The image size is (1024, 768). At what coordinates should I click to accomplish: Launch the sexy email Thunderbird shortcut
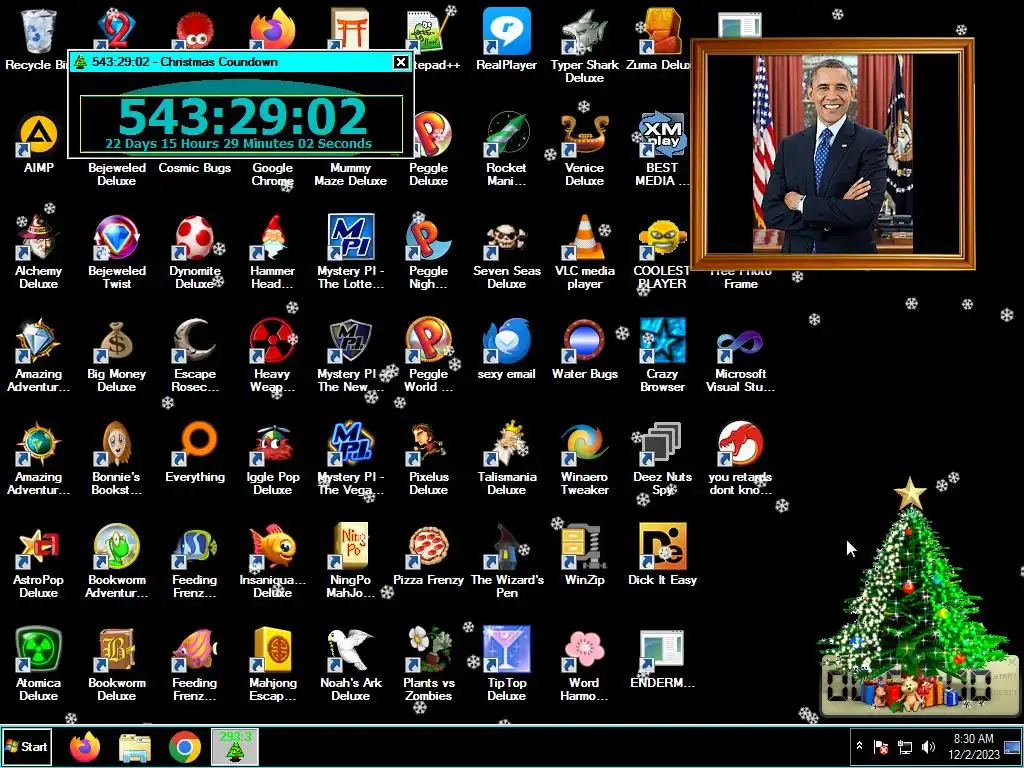point(506,349)
